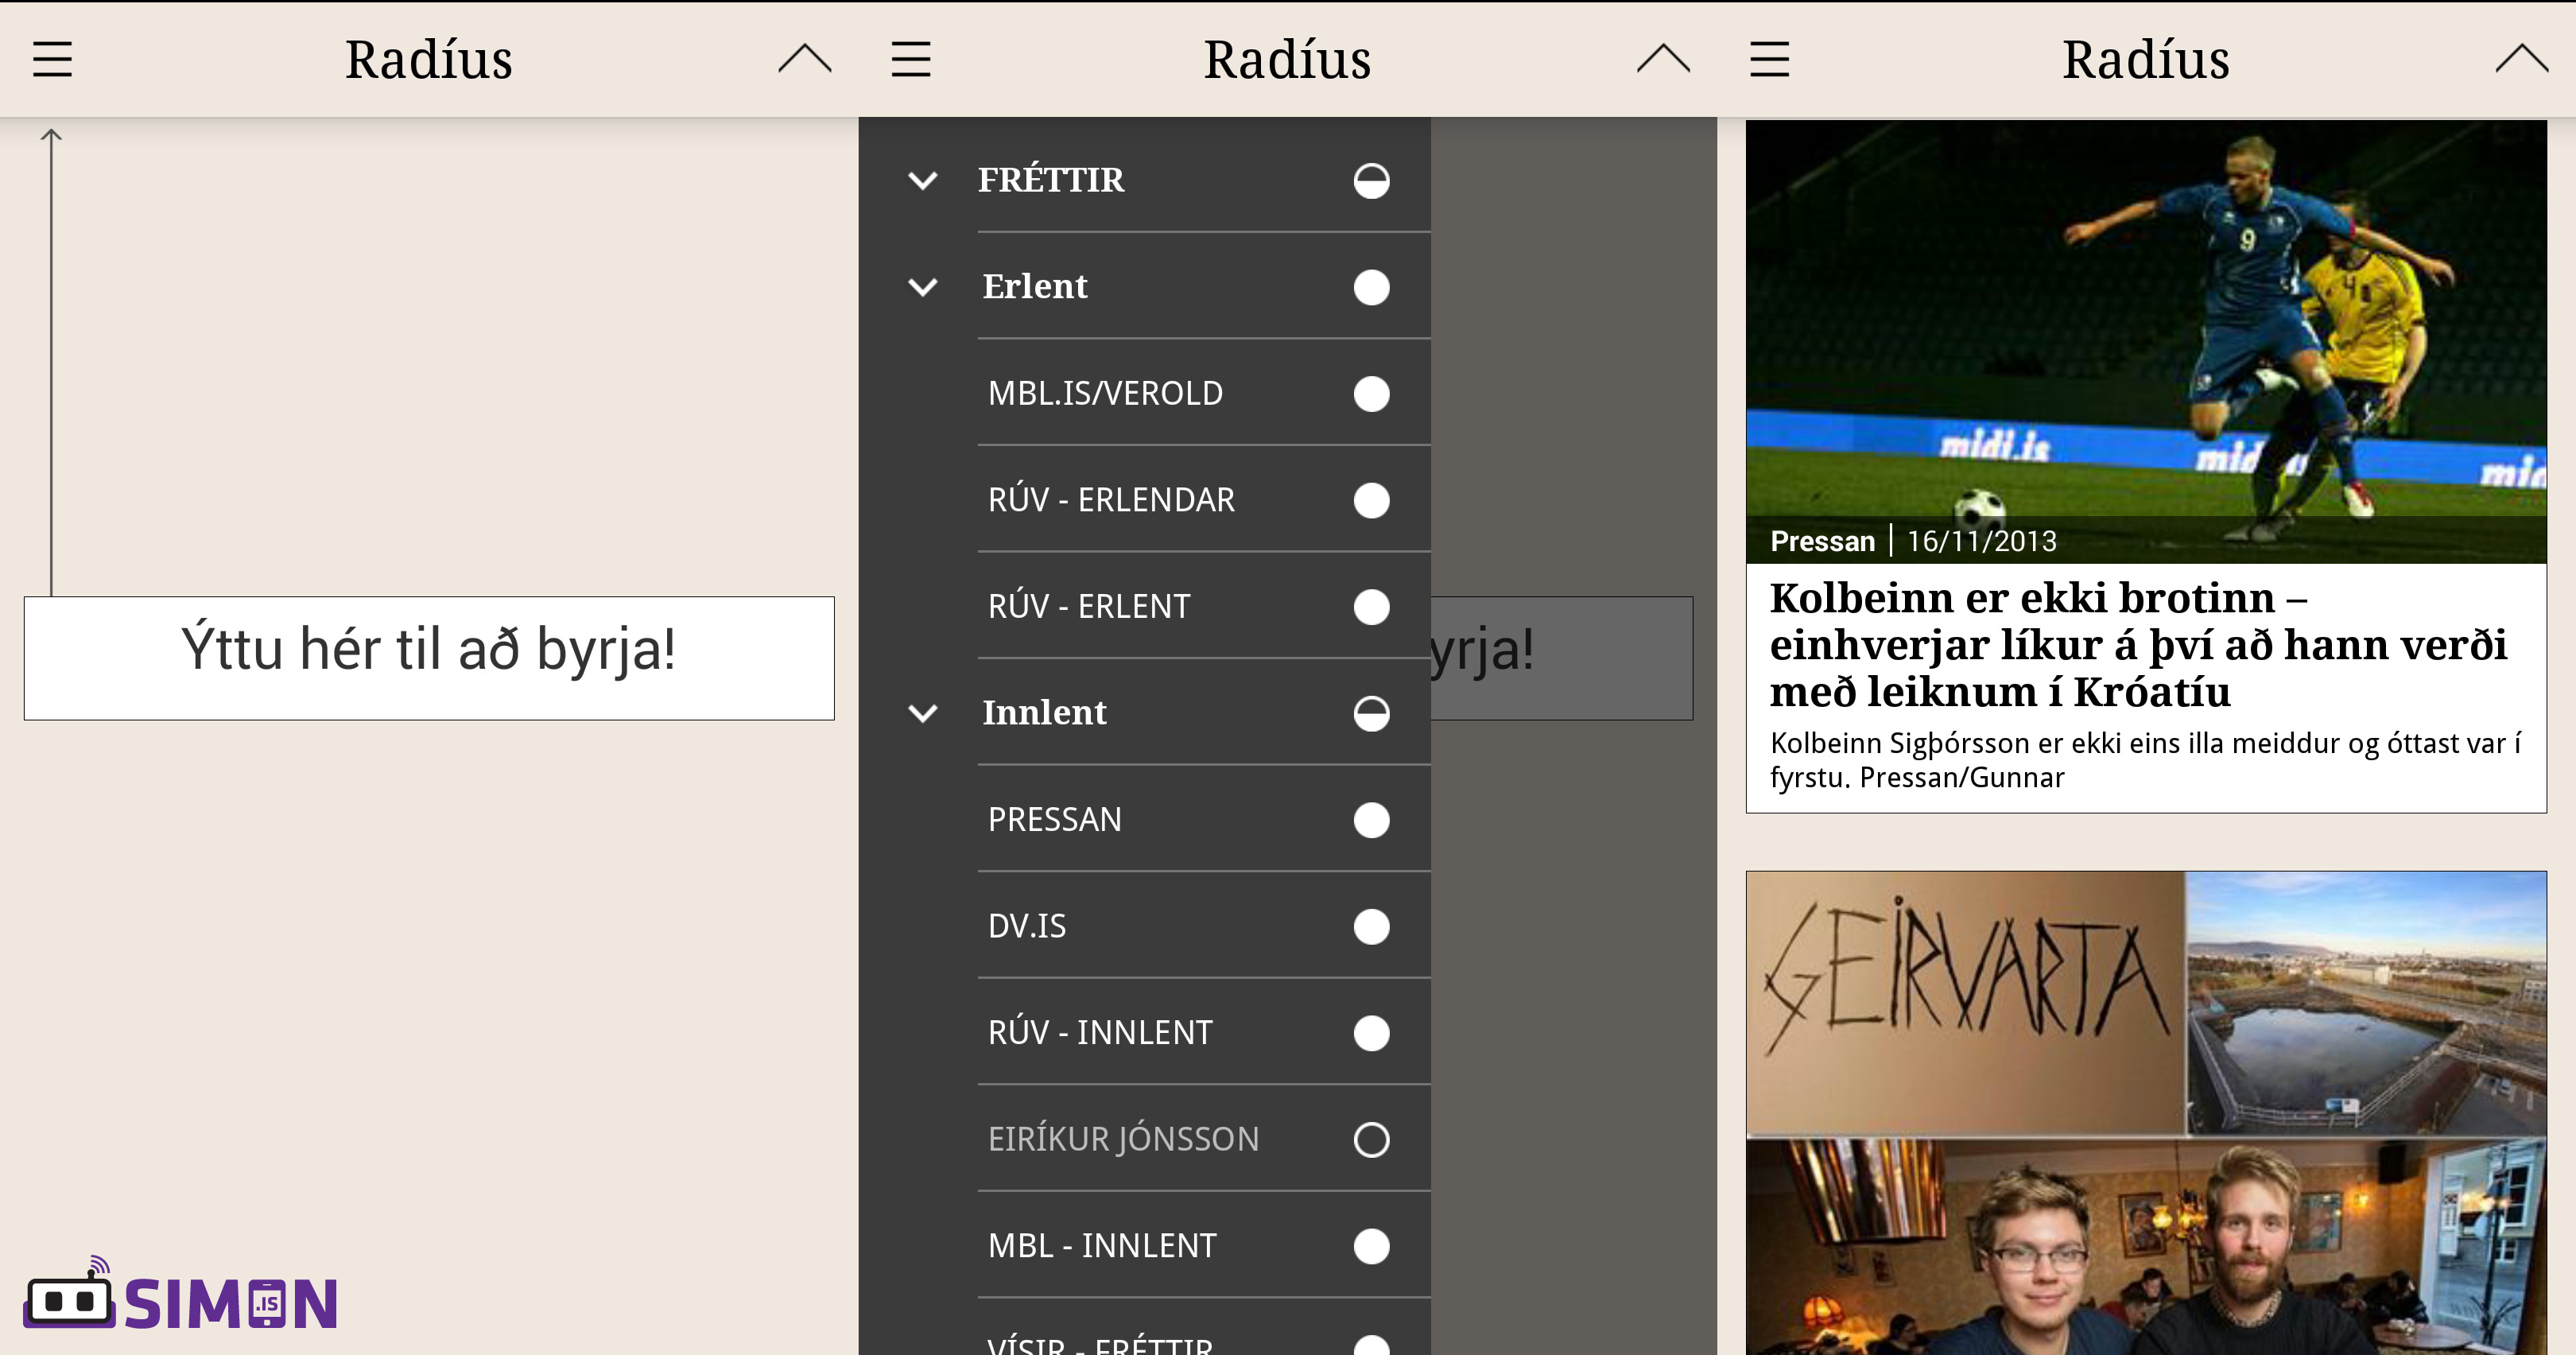Toggle the FRÉTTIR category circle
The width and height of the screenshot is (2576, 1355).
pyautogui.click(x=1371, y=181)
